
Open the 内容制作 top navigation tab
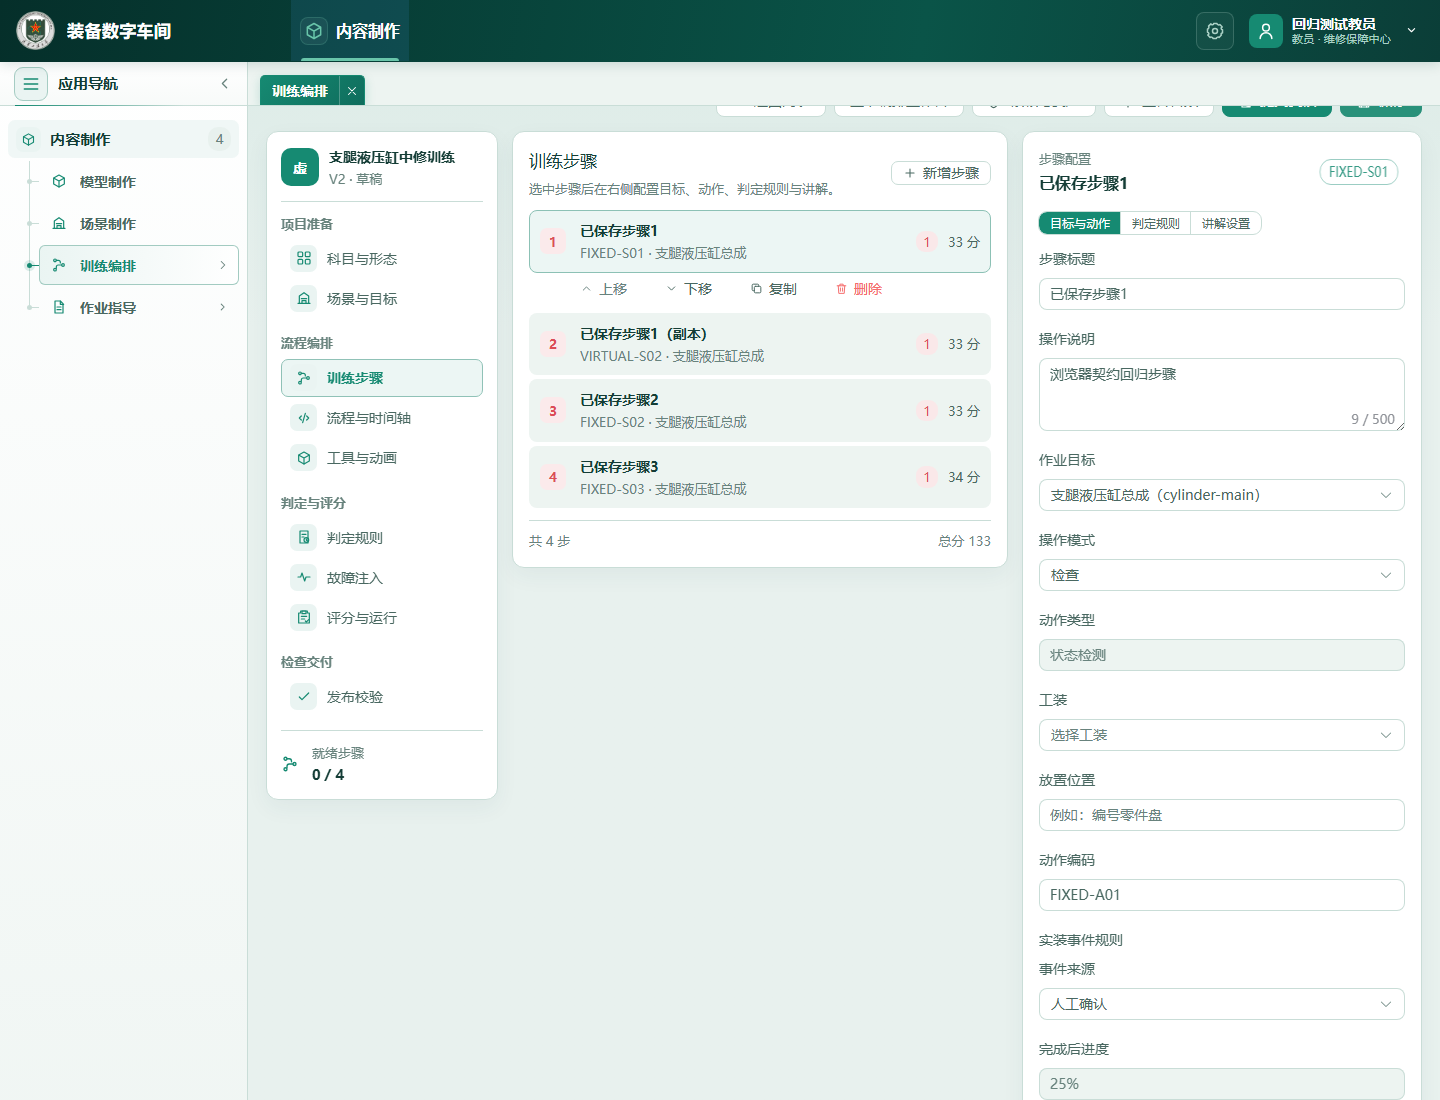351,31
